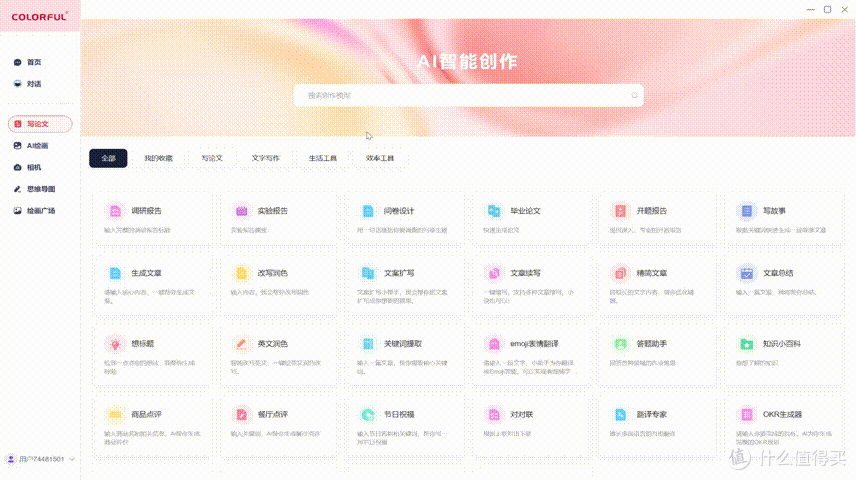
Task: Select the 想标题 lightbulb icon
Action: coord(115,344)
